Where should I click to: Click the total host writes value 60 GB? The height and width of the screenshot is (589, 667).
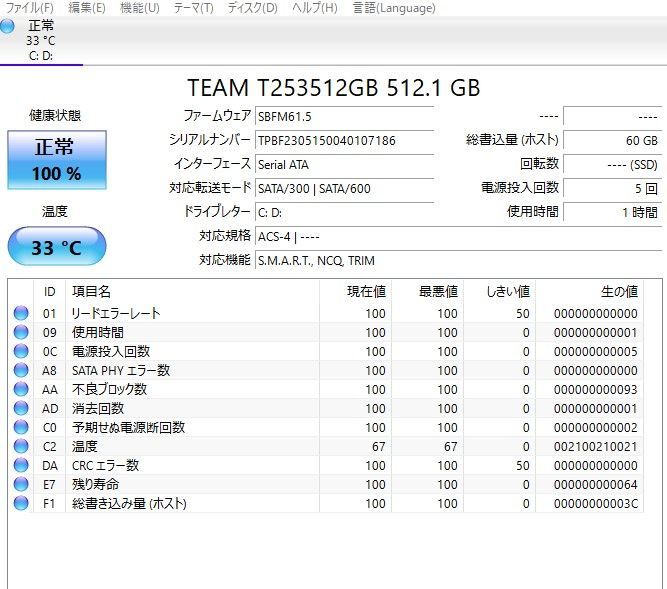tap(613, 140)
